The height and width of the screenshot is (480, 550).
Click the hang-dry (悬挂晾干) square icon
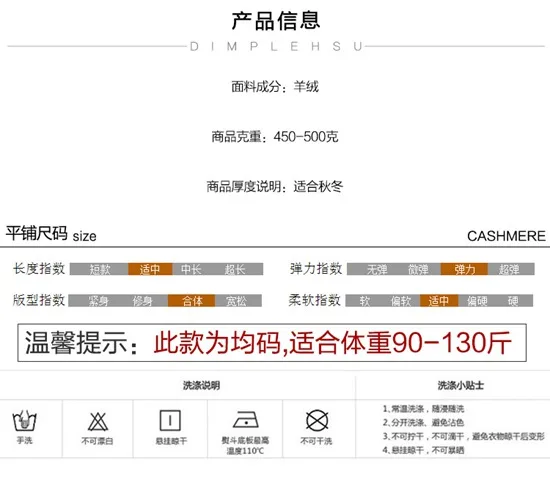tap(170, 420)
